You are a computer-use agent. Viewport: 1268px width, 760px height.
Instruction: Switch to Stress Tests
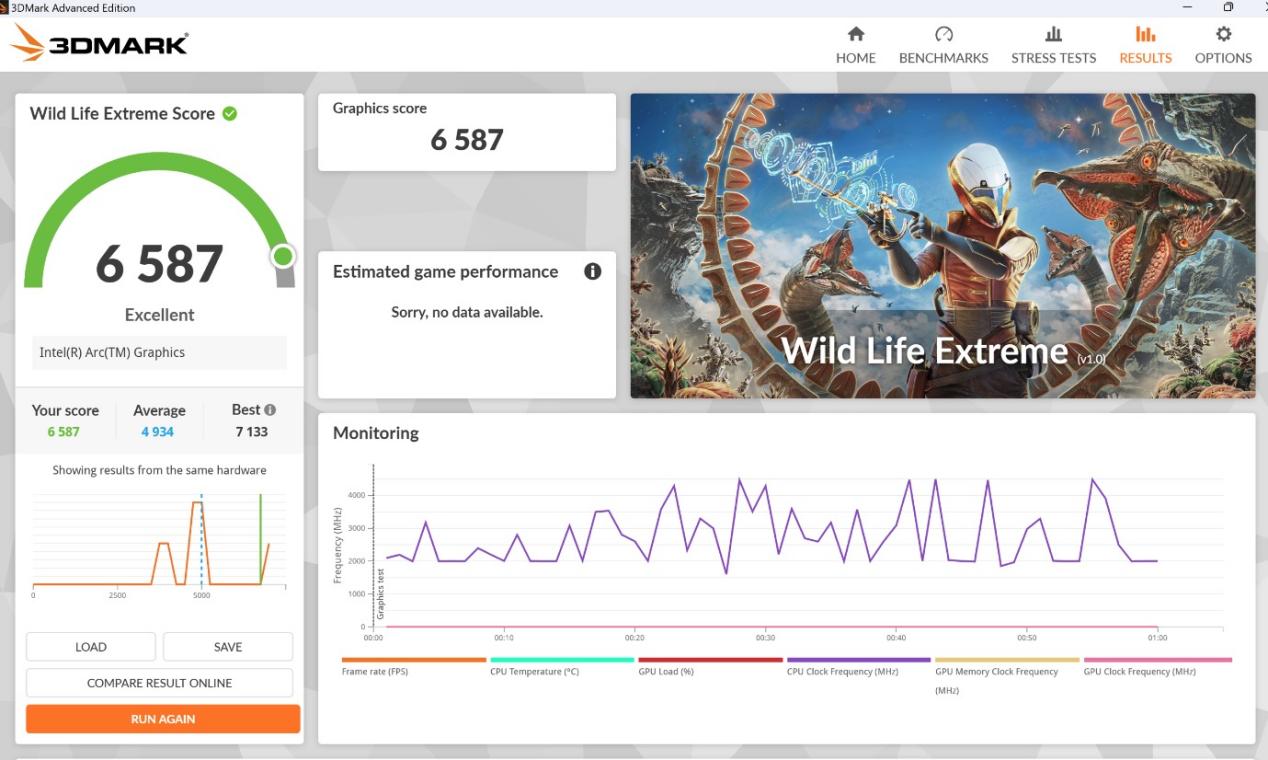click(x=1053, y=45)
